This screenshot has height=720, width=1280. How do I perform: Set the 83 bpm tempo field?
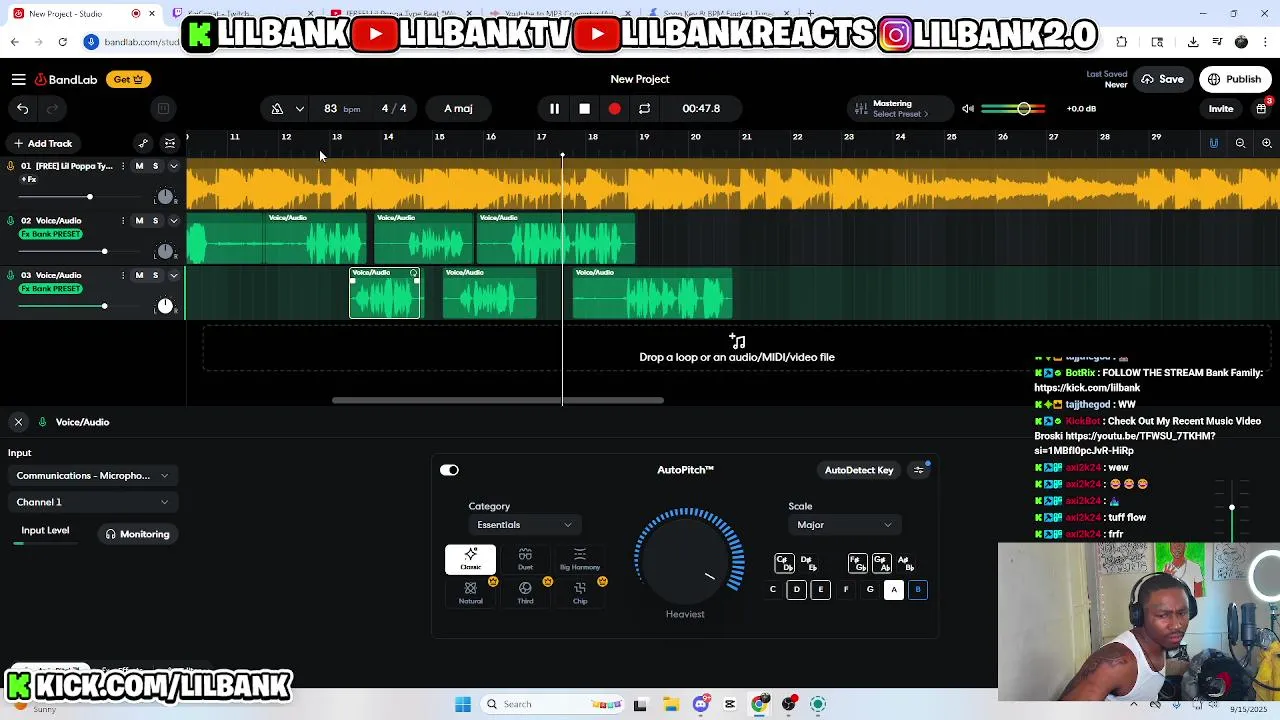(x=341, y=108)
